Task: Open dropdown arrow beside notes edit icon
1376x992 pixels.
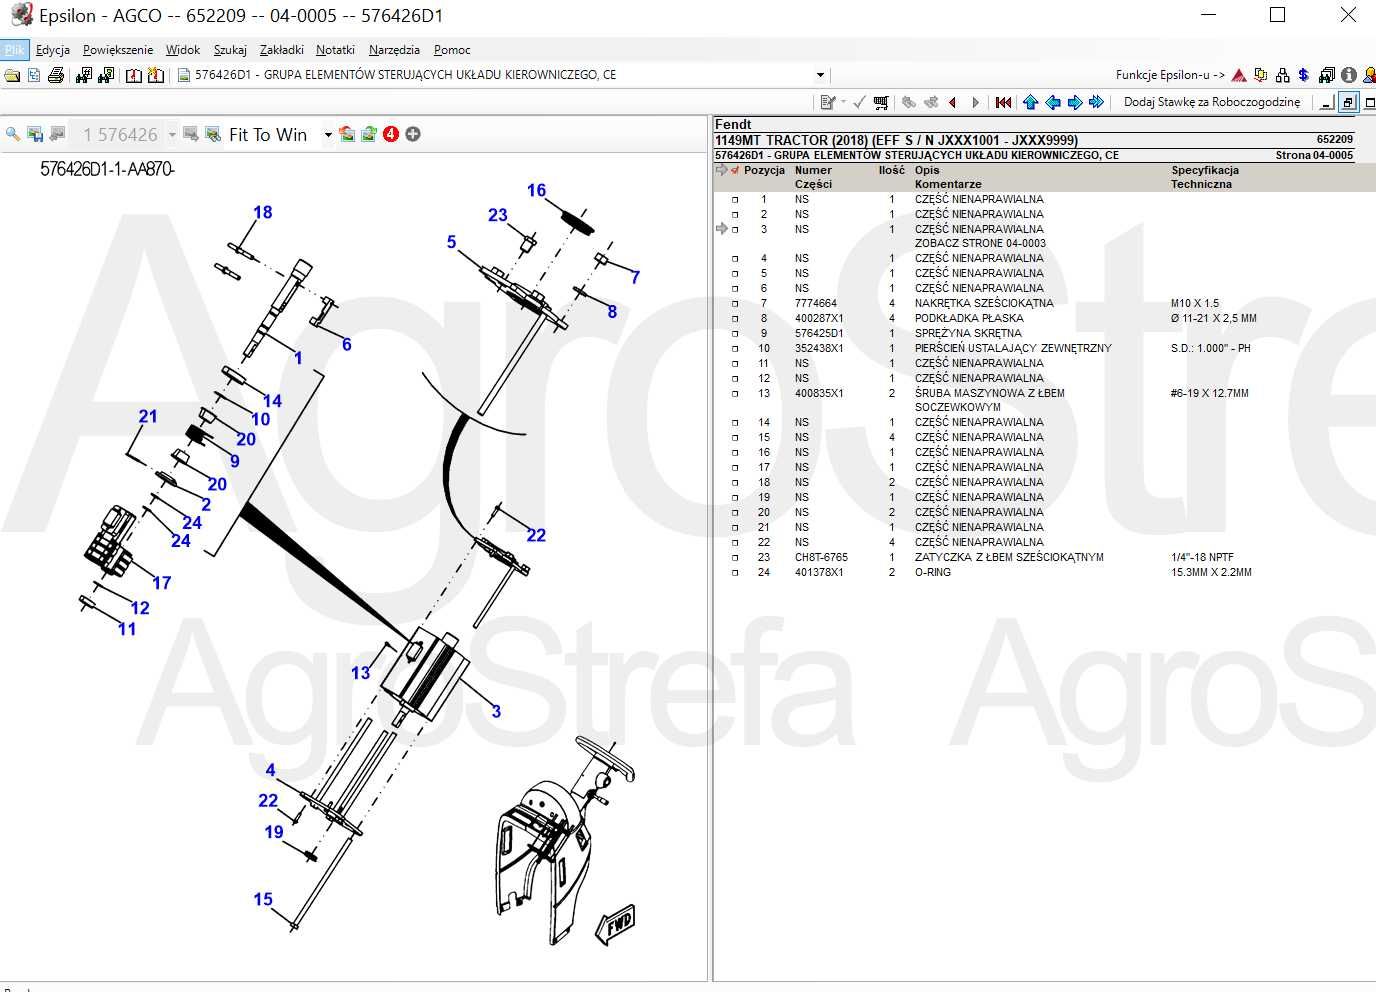Action: (843, 102)
